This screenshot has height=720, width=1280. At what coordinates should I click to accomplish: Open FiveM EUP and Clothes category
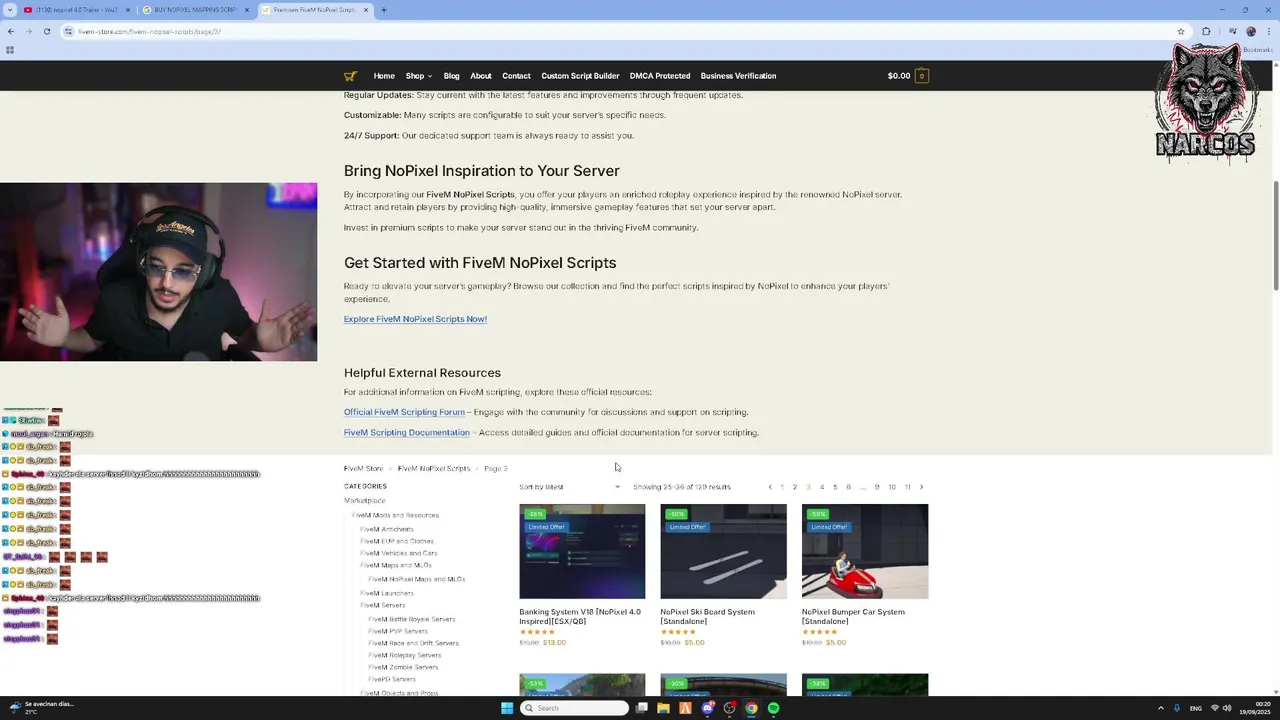pyautogui.click(x=396, y=541)
